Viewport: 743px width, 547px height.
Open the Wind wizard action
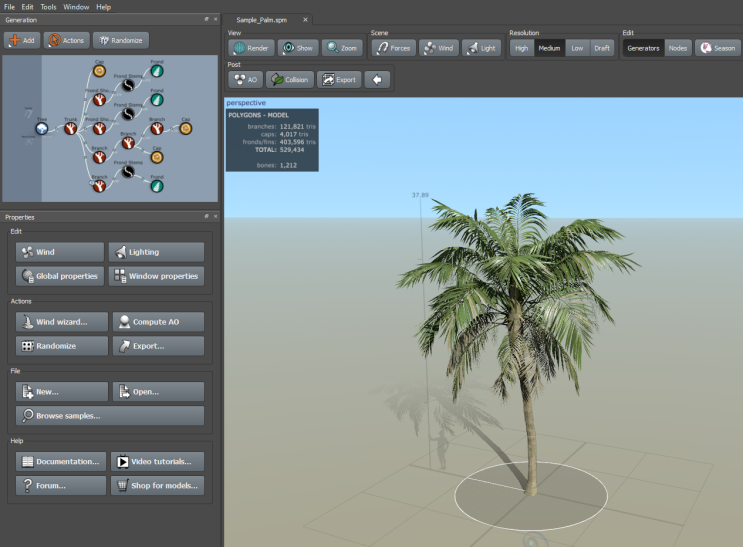[62, 322]
